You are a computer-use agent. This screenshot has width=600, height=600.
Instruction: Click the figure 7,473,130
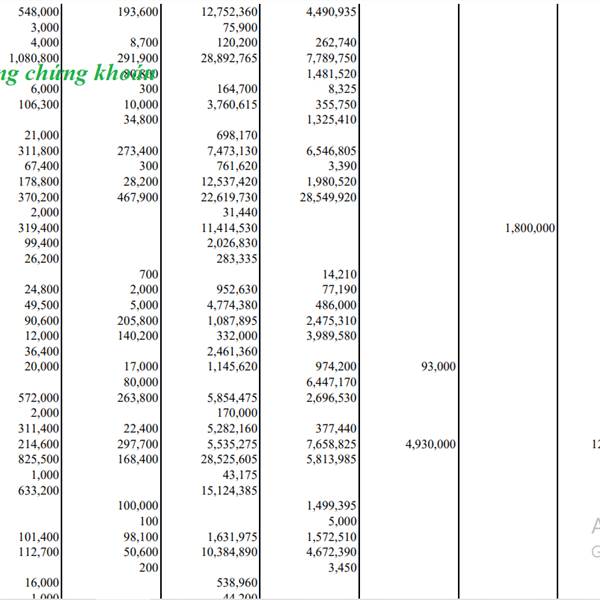tap(232, 151)
